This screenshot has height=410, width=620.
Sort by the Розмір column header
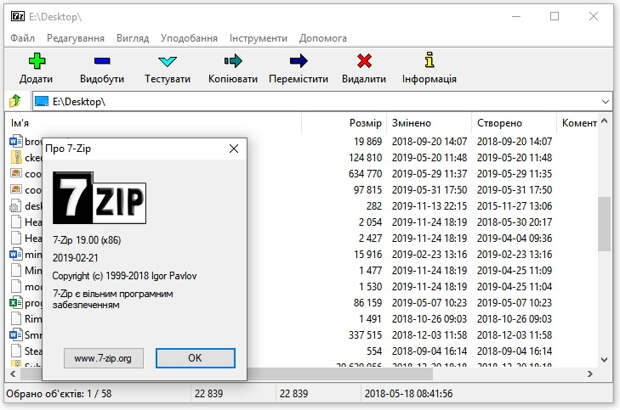[x=344, y=123]
